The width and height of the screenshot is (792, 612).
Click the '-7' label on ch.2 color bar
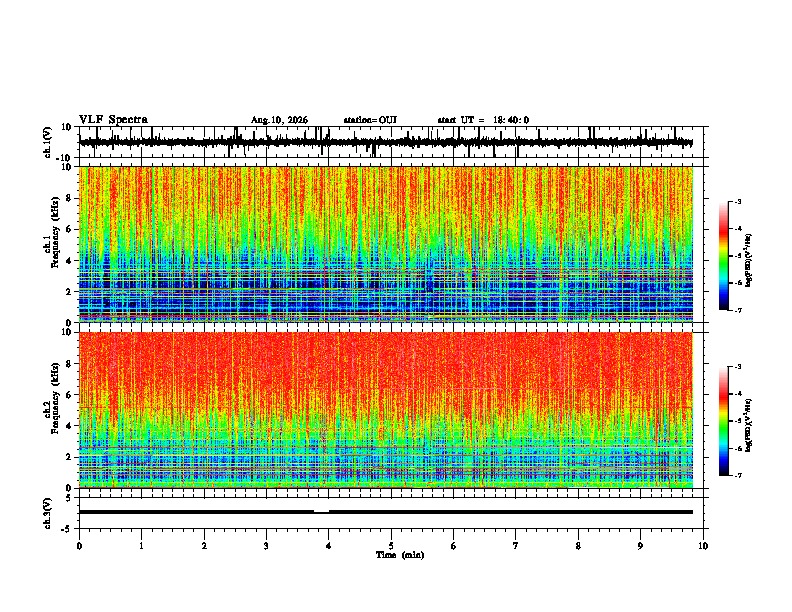point(738,475)
